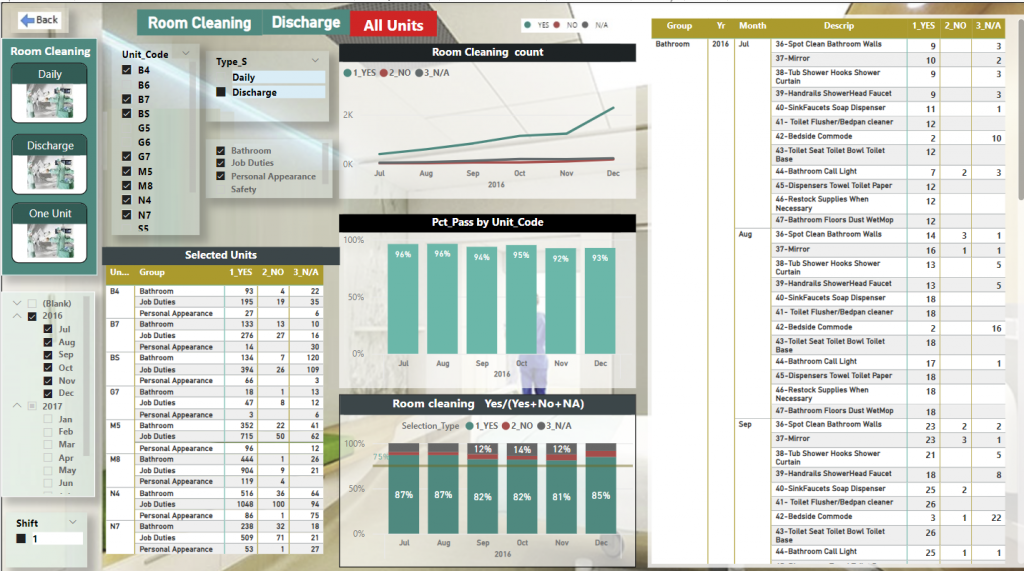
Task: Toggle the Jul 2016 month checkbox
Action: (x=48, y=329)
